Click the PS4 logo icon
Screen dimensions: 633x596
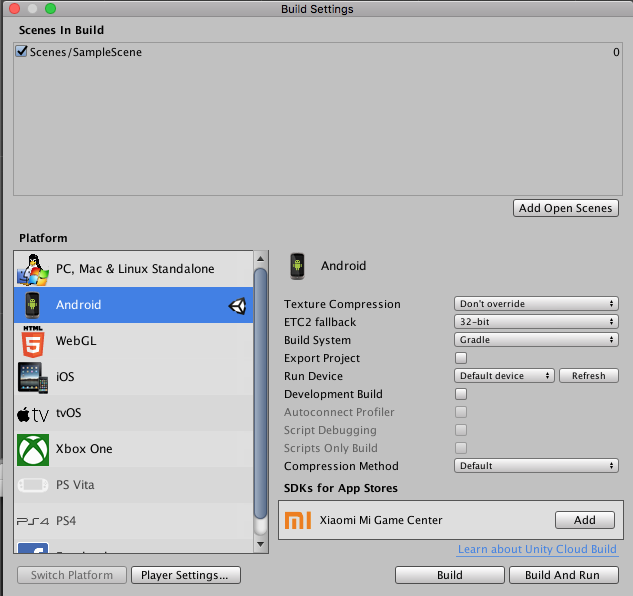[33, 521]
